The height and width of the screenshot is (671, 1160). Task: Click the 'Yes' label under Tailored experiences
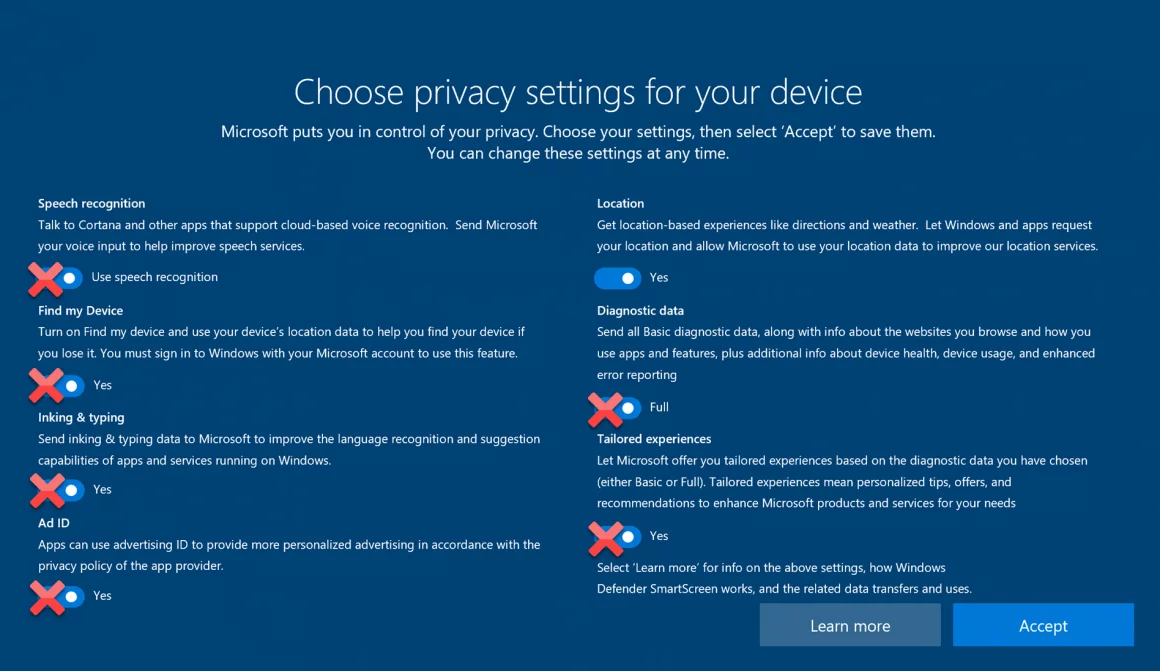click(x=659, y=536)
